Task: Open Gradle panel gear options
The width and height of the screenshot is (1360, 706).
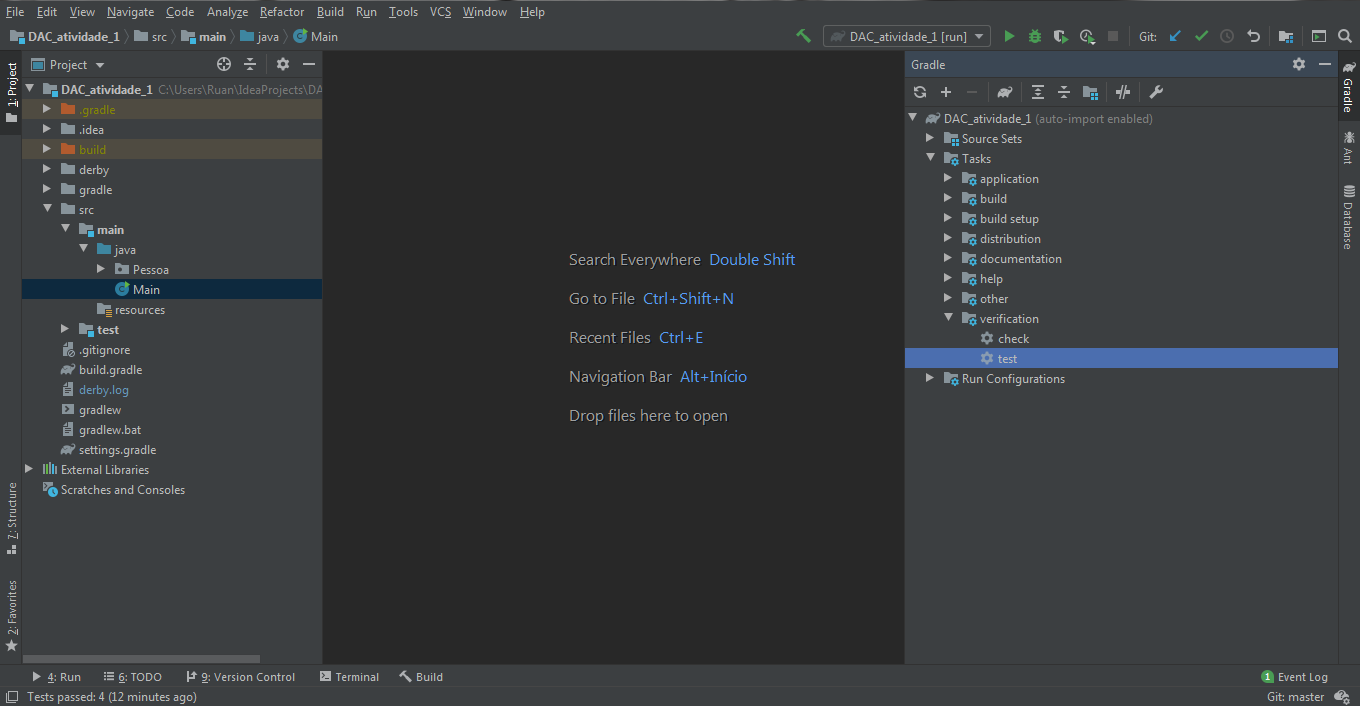Action: pos(1299,64)
